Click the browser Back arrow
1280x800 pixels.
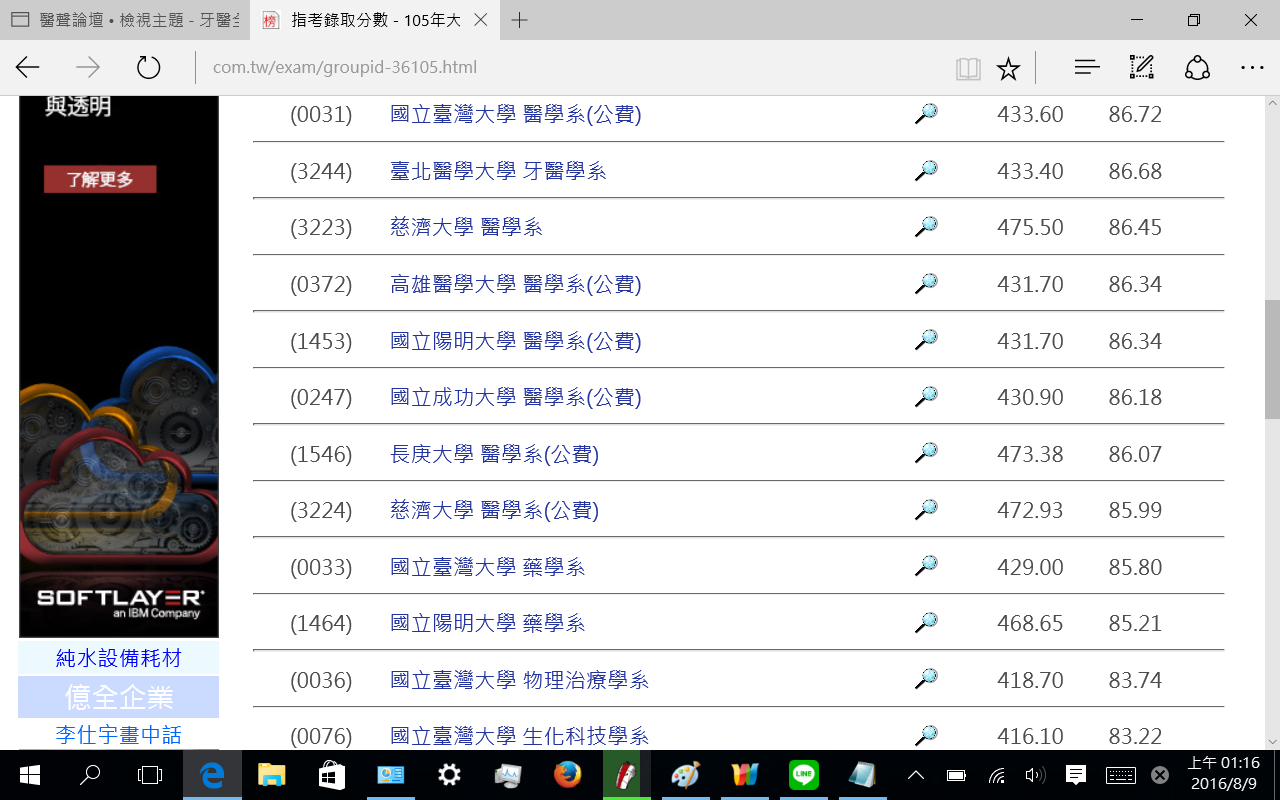[x=27, y=68]
